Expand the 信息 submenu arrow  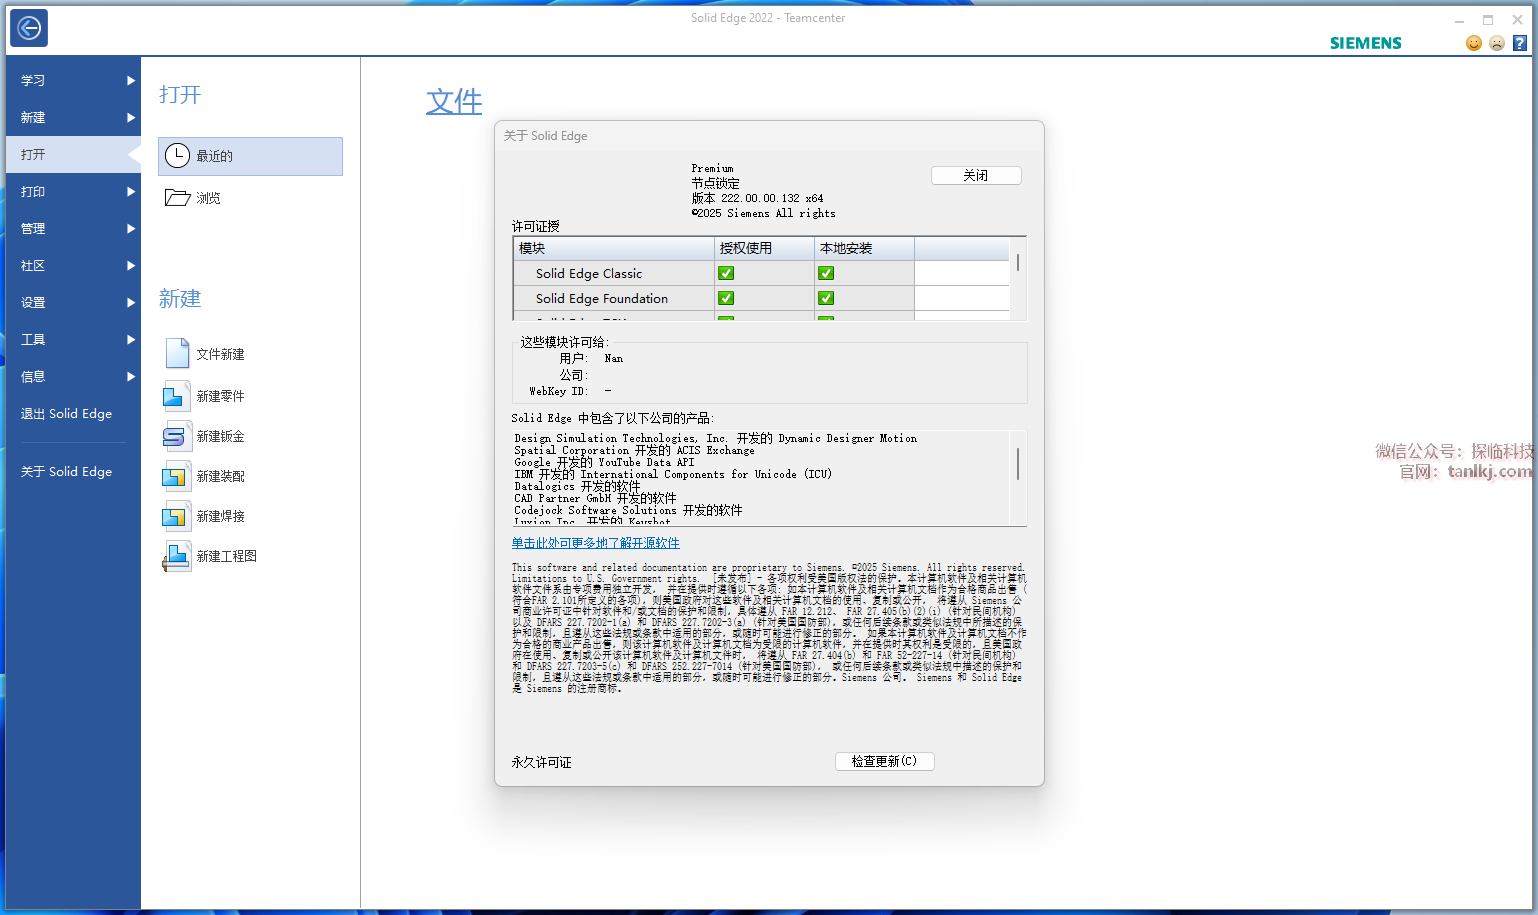pyautogui.click(x=131, y=376)
